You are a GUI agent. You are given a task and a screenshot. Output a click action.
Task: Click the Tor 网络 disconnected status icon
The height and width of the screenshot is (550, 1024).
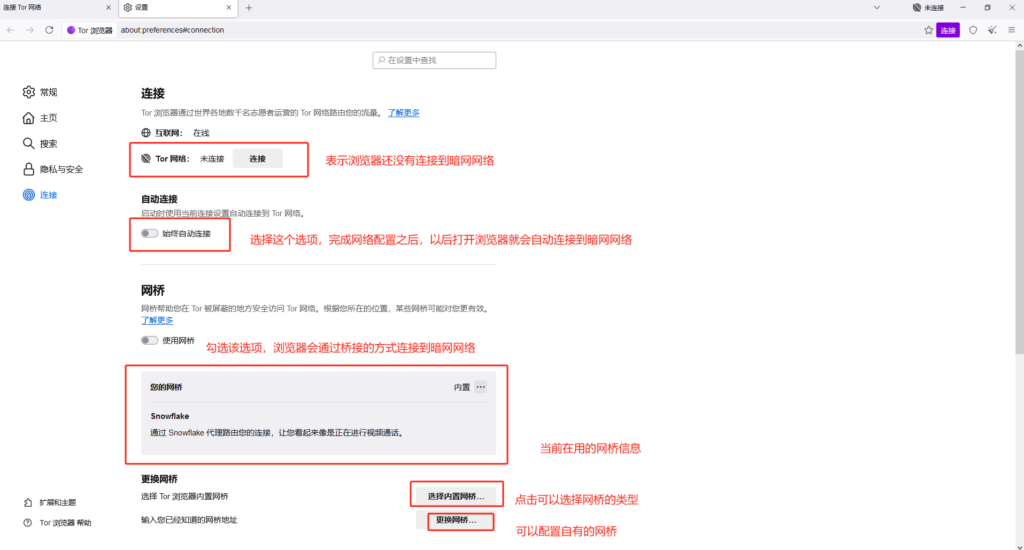[146, 159]
